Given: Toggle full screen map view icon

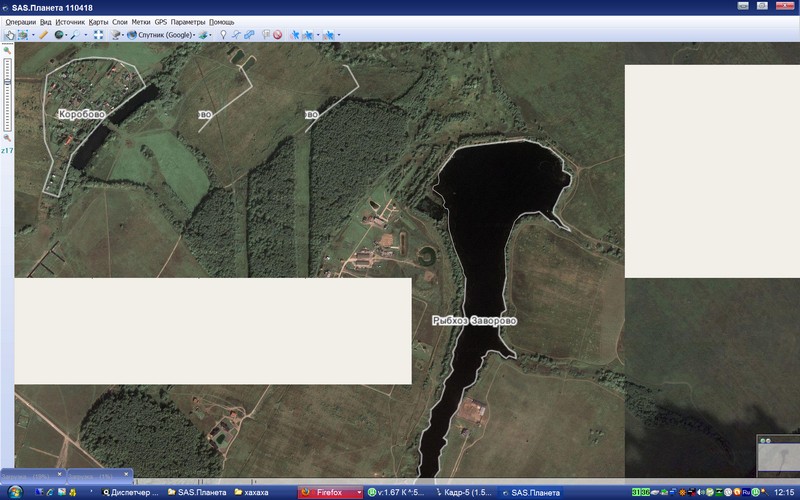Looking at the screenshot, I should click(x=99, y=35).
